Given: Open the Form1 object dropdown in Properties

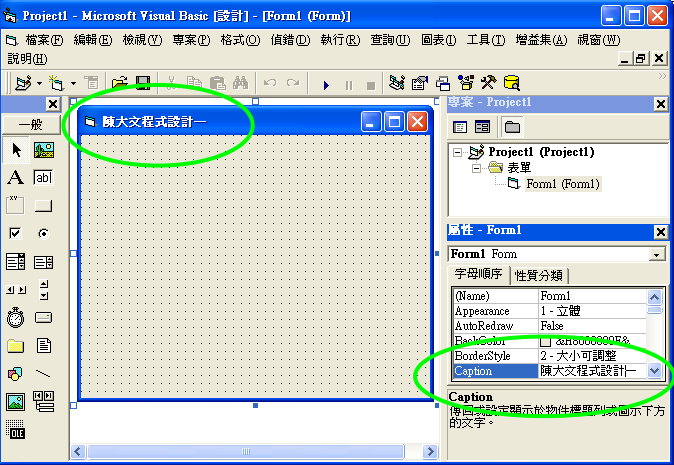Looking at the screenshot, I should [657, 255].
